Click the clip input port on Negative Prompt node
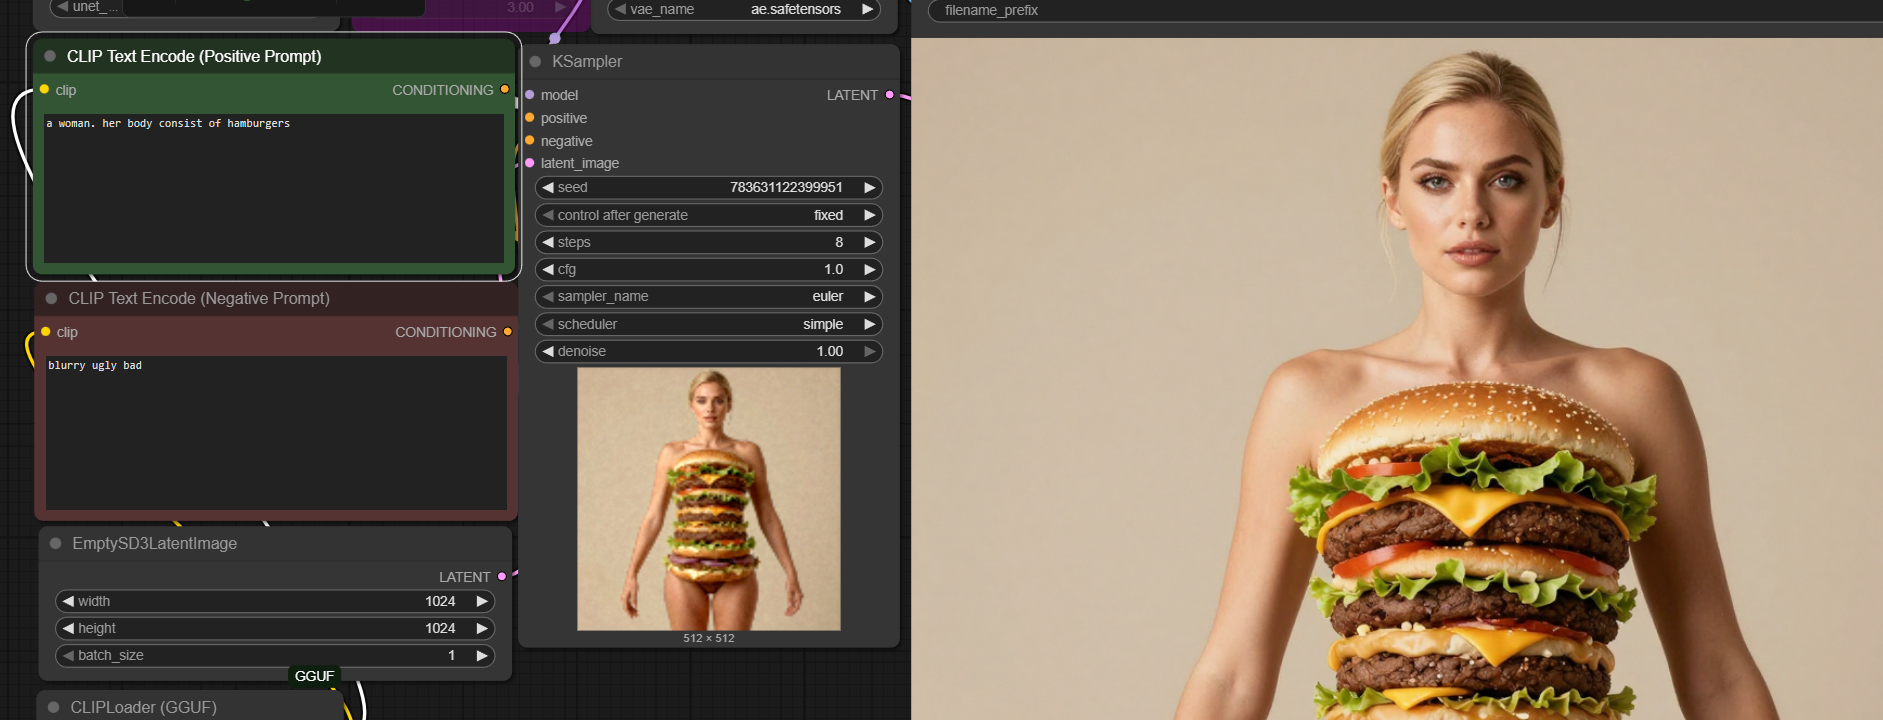 pos(46,331)
